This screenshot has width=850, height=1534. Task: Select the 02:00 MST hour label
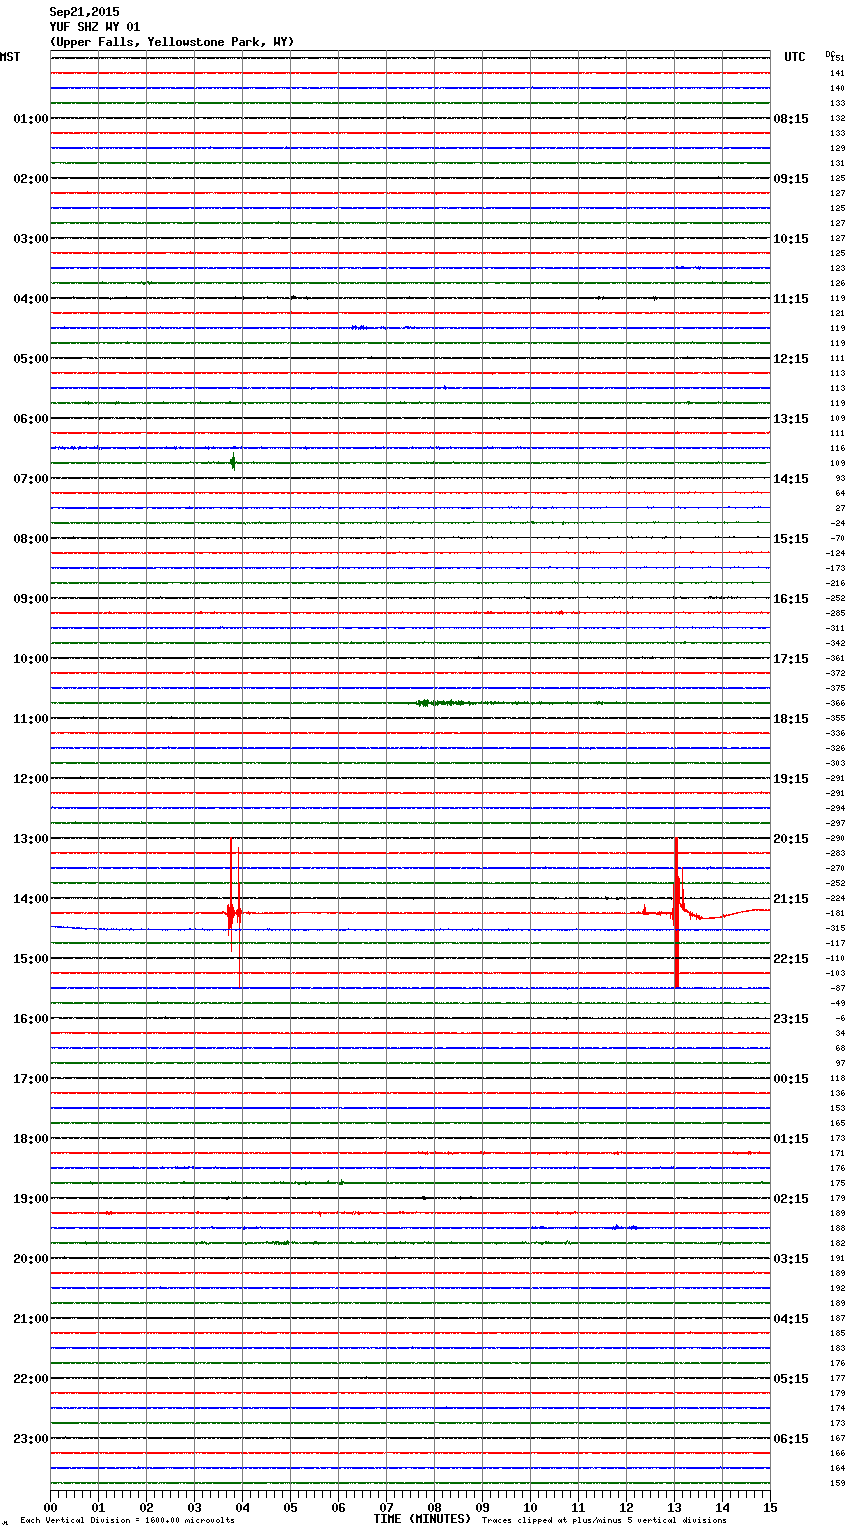pos(30,179)
